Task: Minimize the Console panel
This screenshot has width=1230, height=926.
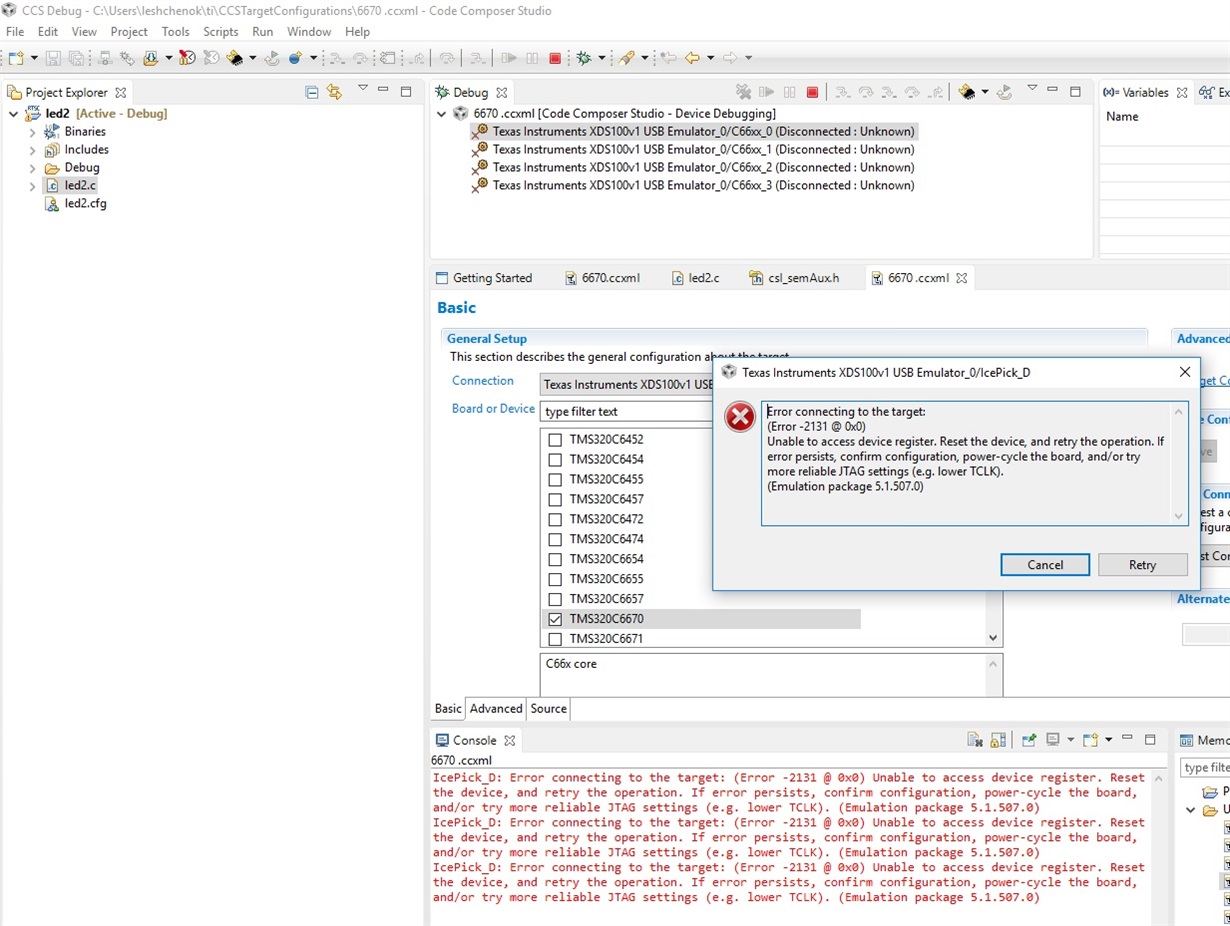Action: tap(1127, 739)
